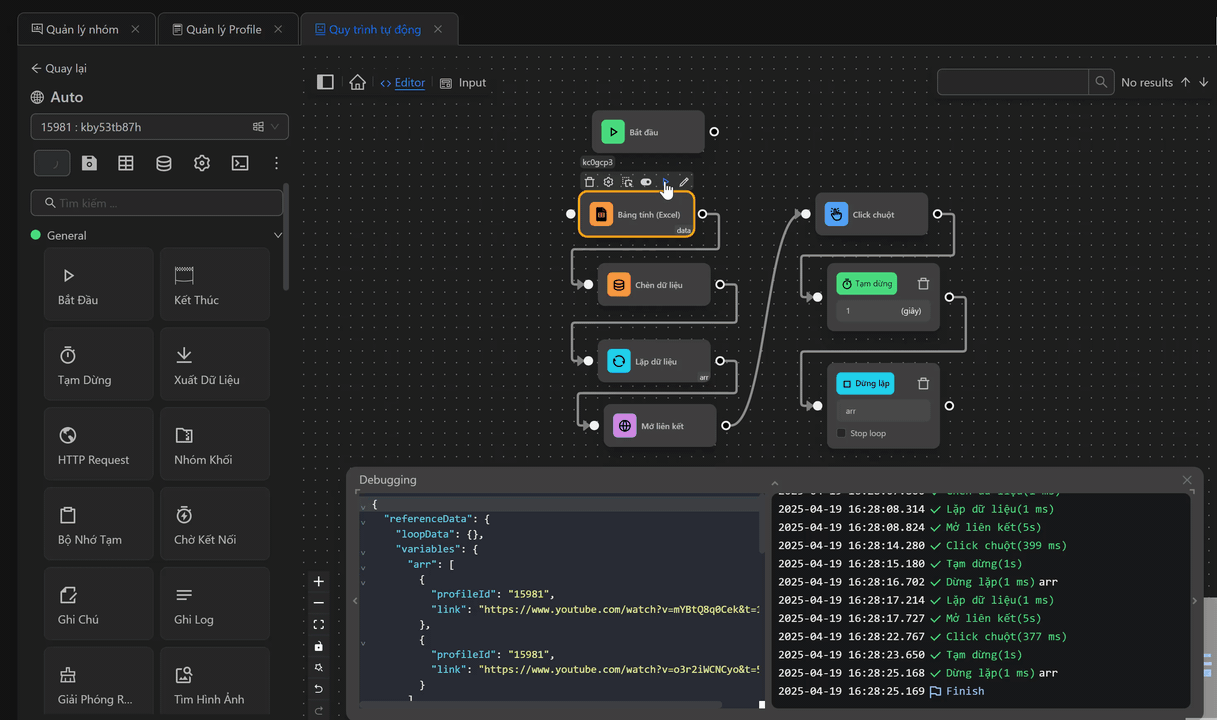Collapse the General blocks category
This screenshot has height=720, width=1217.
click(x=278, y=236)
